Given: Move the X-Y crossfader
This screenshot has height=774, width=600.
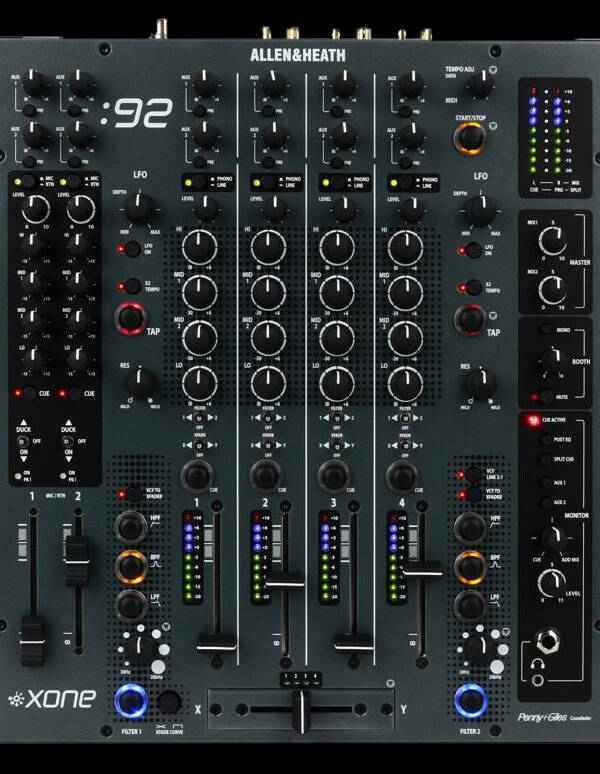Looking at the screenshot, I should tap(301, 711).
